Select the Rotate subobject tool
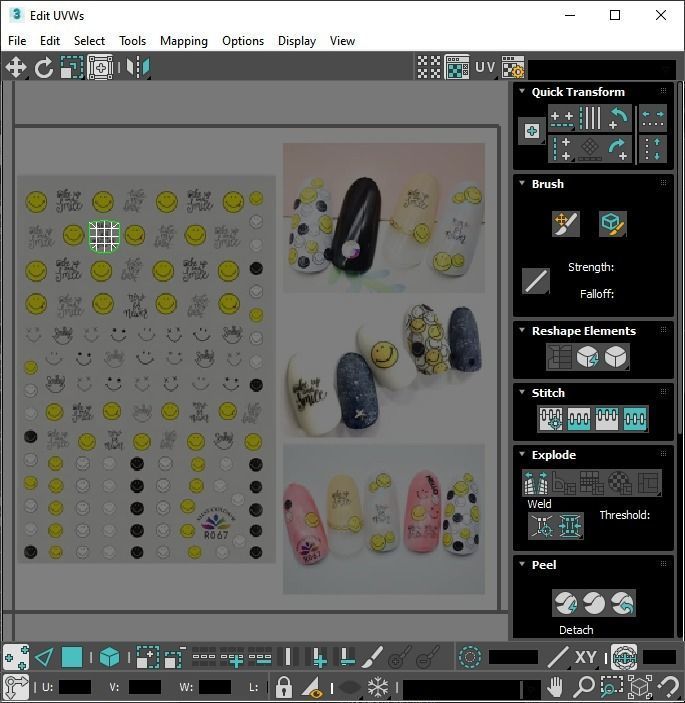Screen dimensions: 685x703 point(44,68)
